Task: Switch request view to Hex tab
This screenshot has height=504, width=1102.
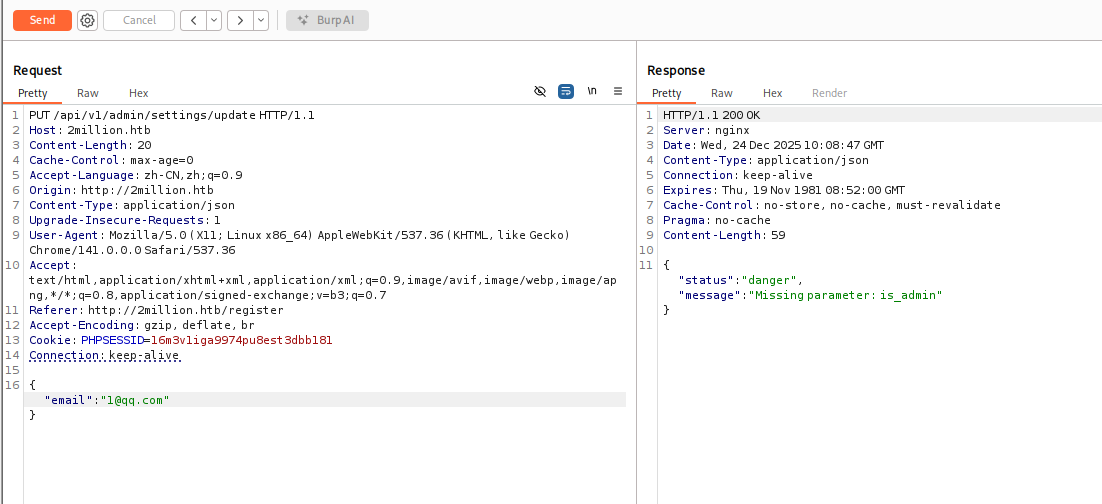Action: (x=138, y=93)
